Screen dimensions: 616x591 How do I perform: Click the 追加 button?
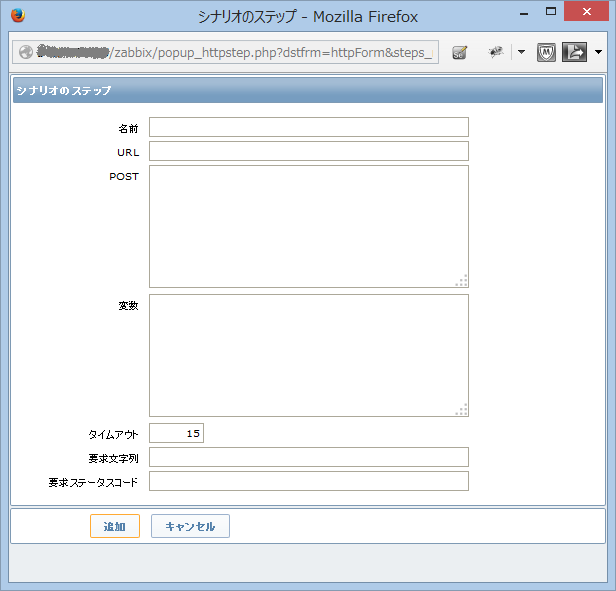(x=115, y=526)
